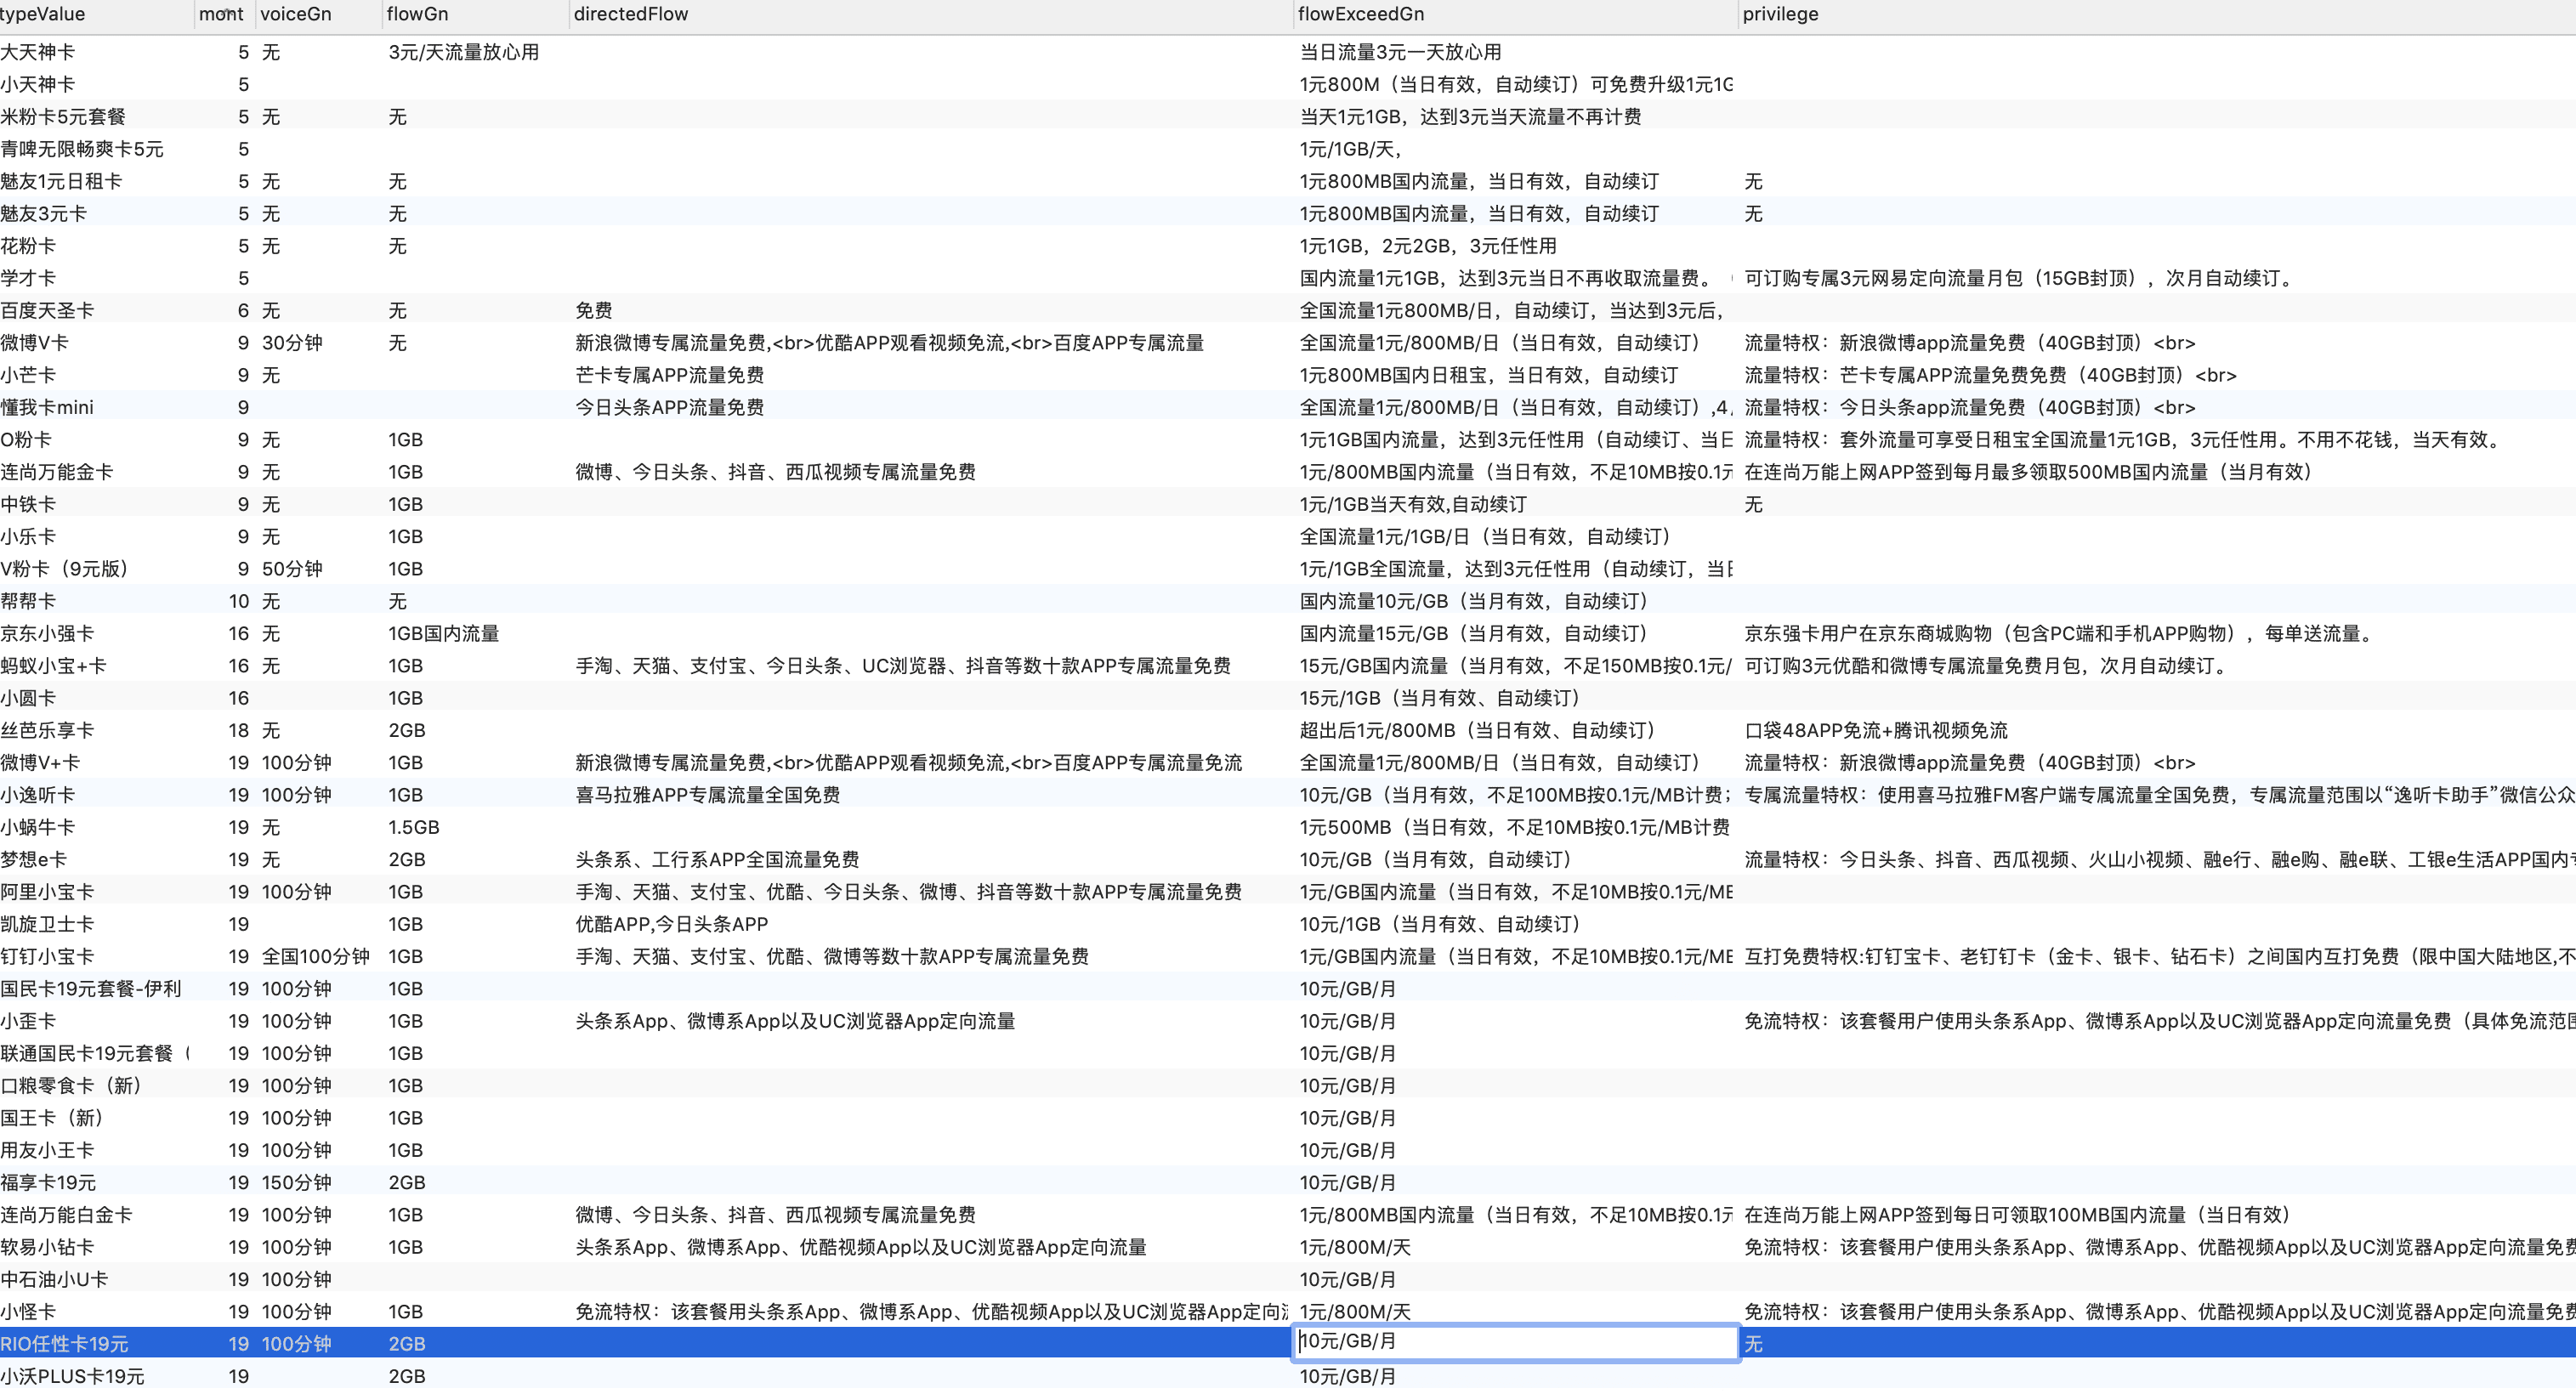The height and width of the screenshot is (1394, 2576).
Task: Click the 花粉卡 cell
Action: click(28, 246)
